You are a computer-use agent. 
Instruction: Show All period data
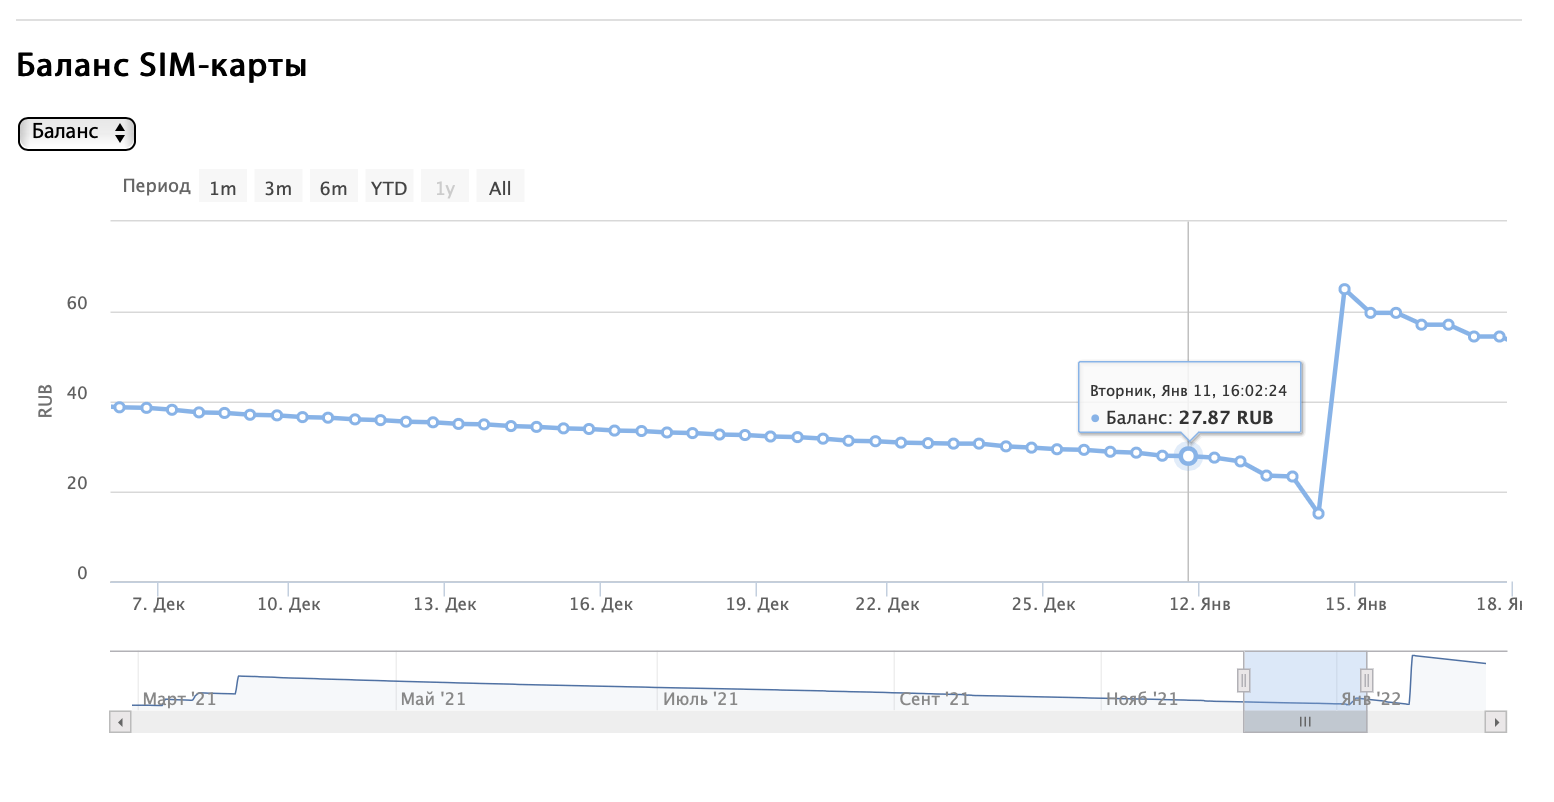[500, 188]
